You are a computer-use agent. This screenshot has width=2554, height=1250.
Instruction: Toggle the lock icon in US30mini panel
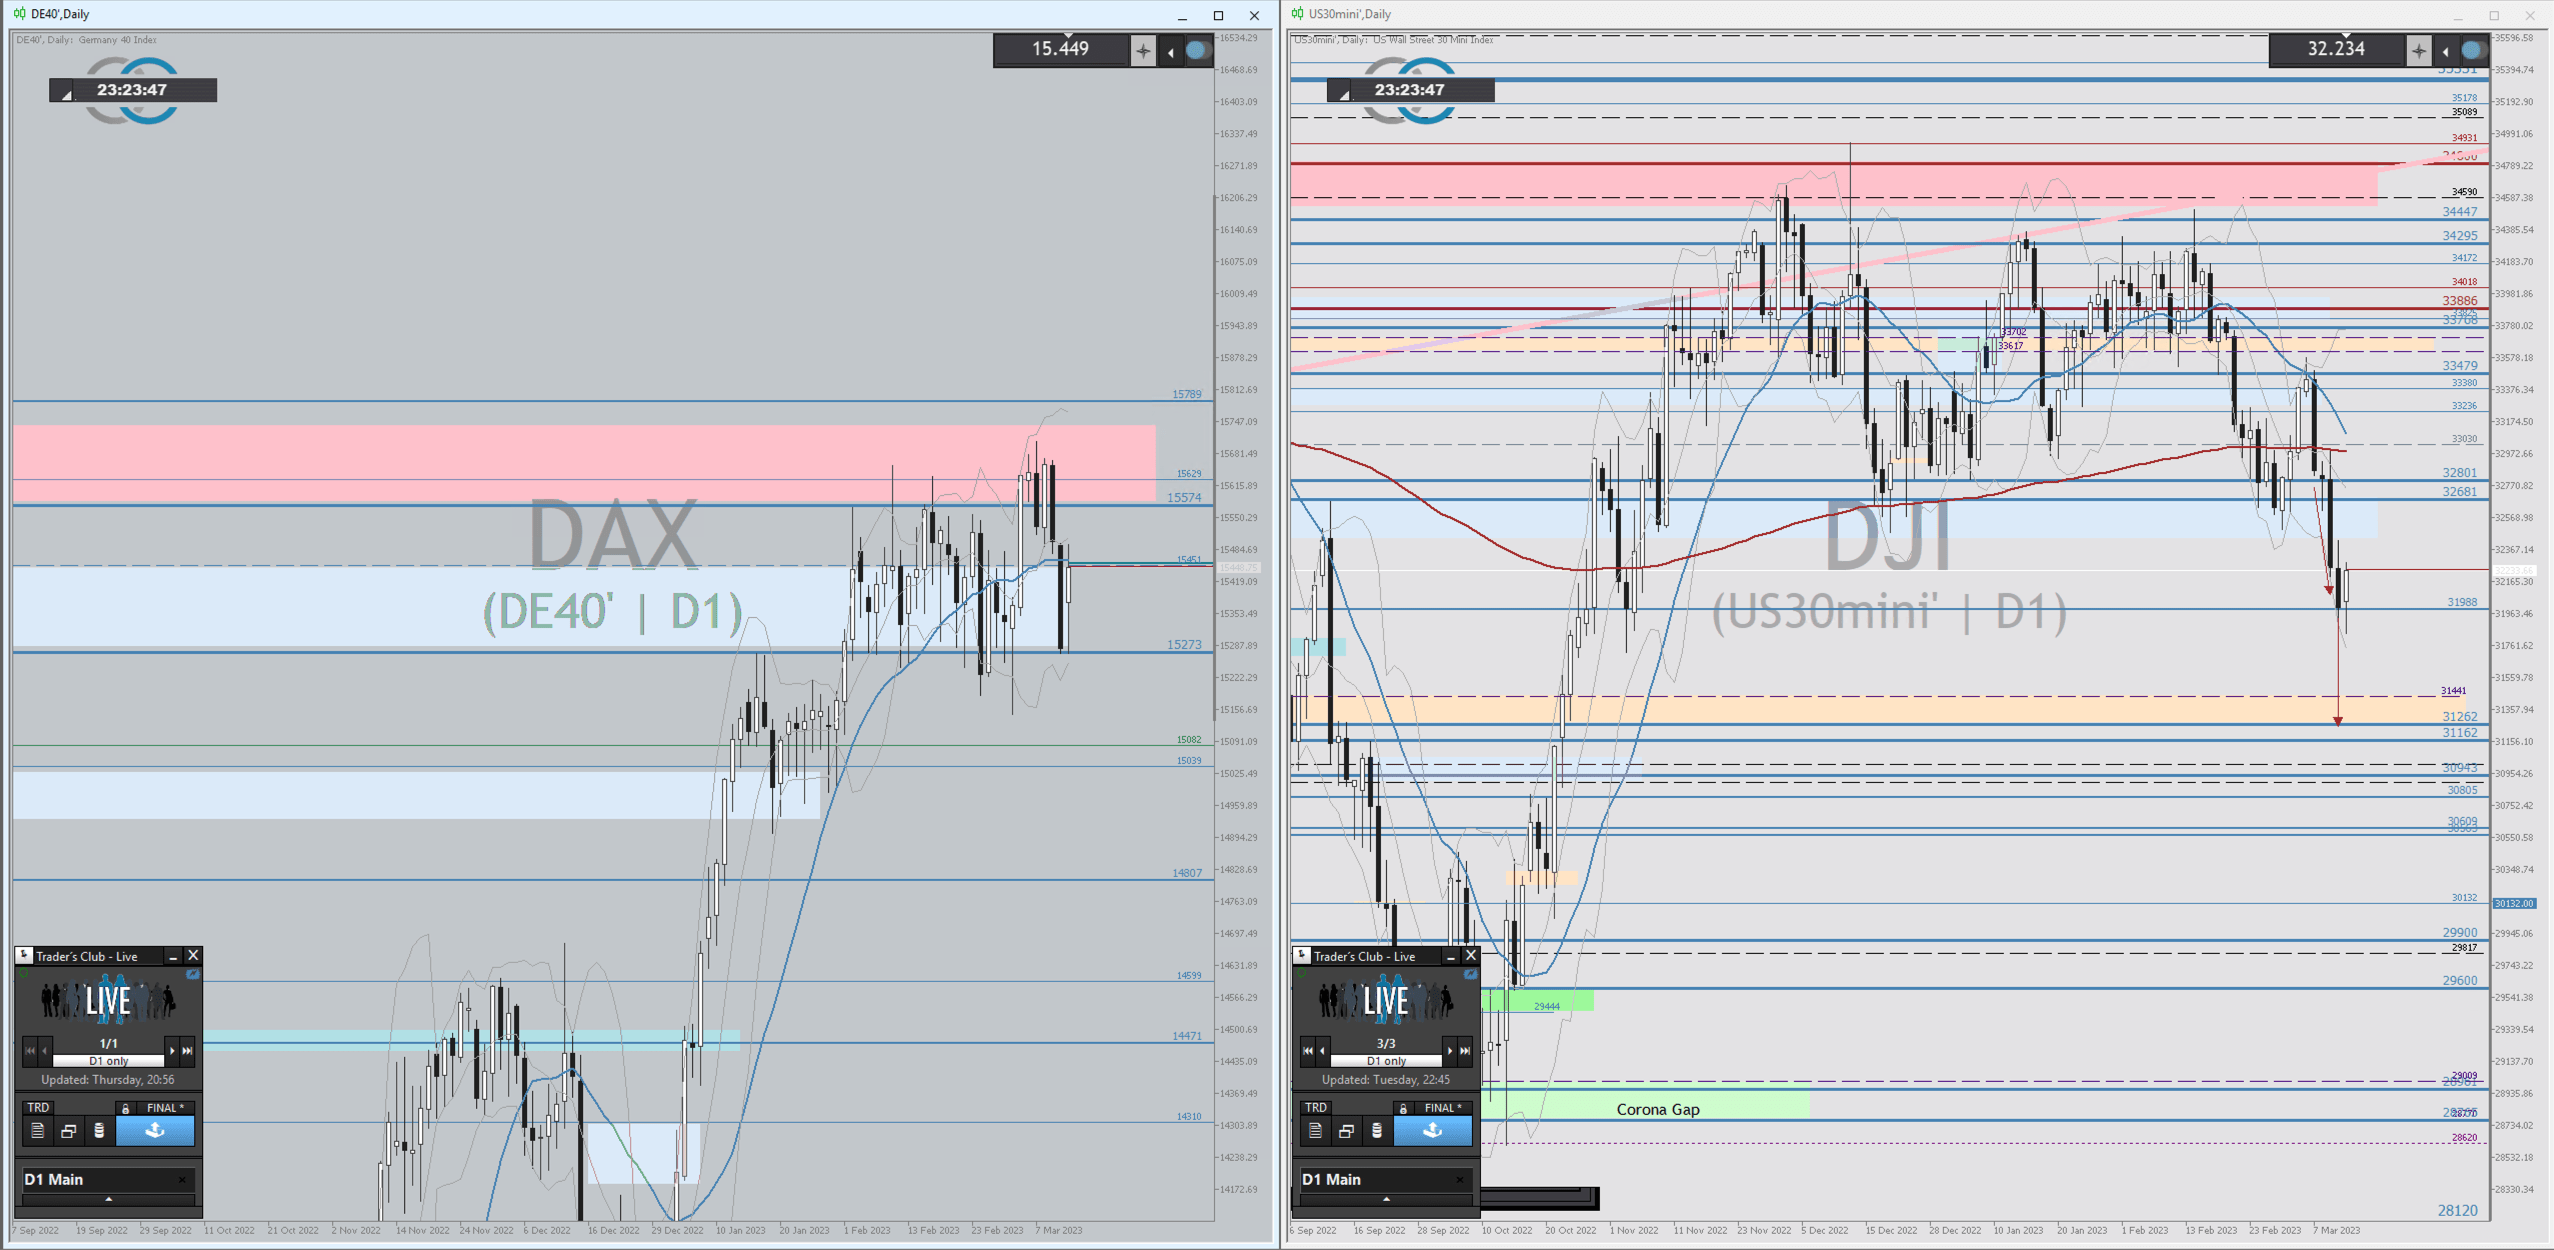pyautogui.click(x=1403, y=1108)
